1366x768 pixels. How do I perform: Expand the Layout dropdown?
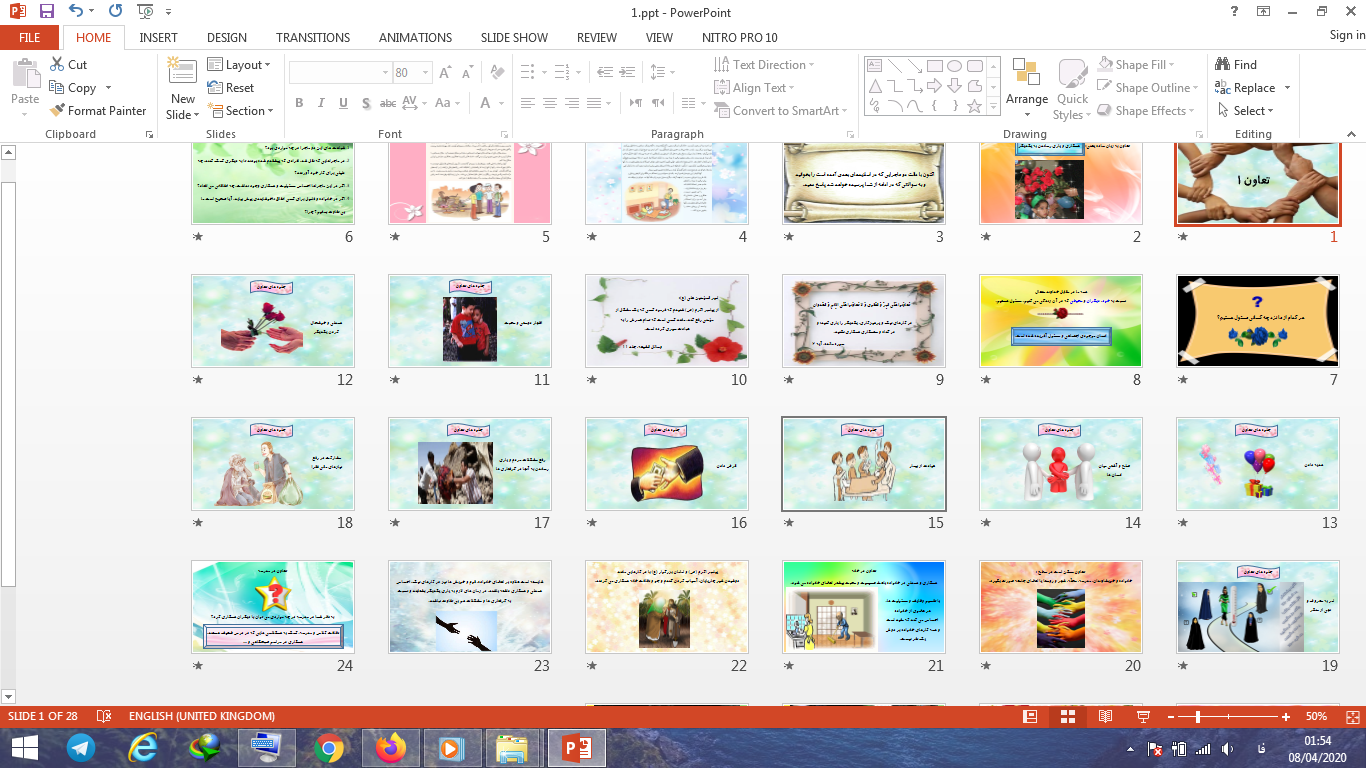coord(240,65)
